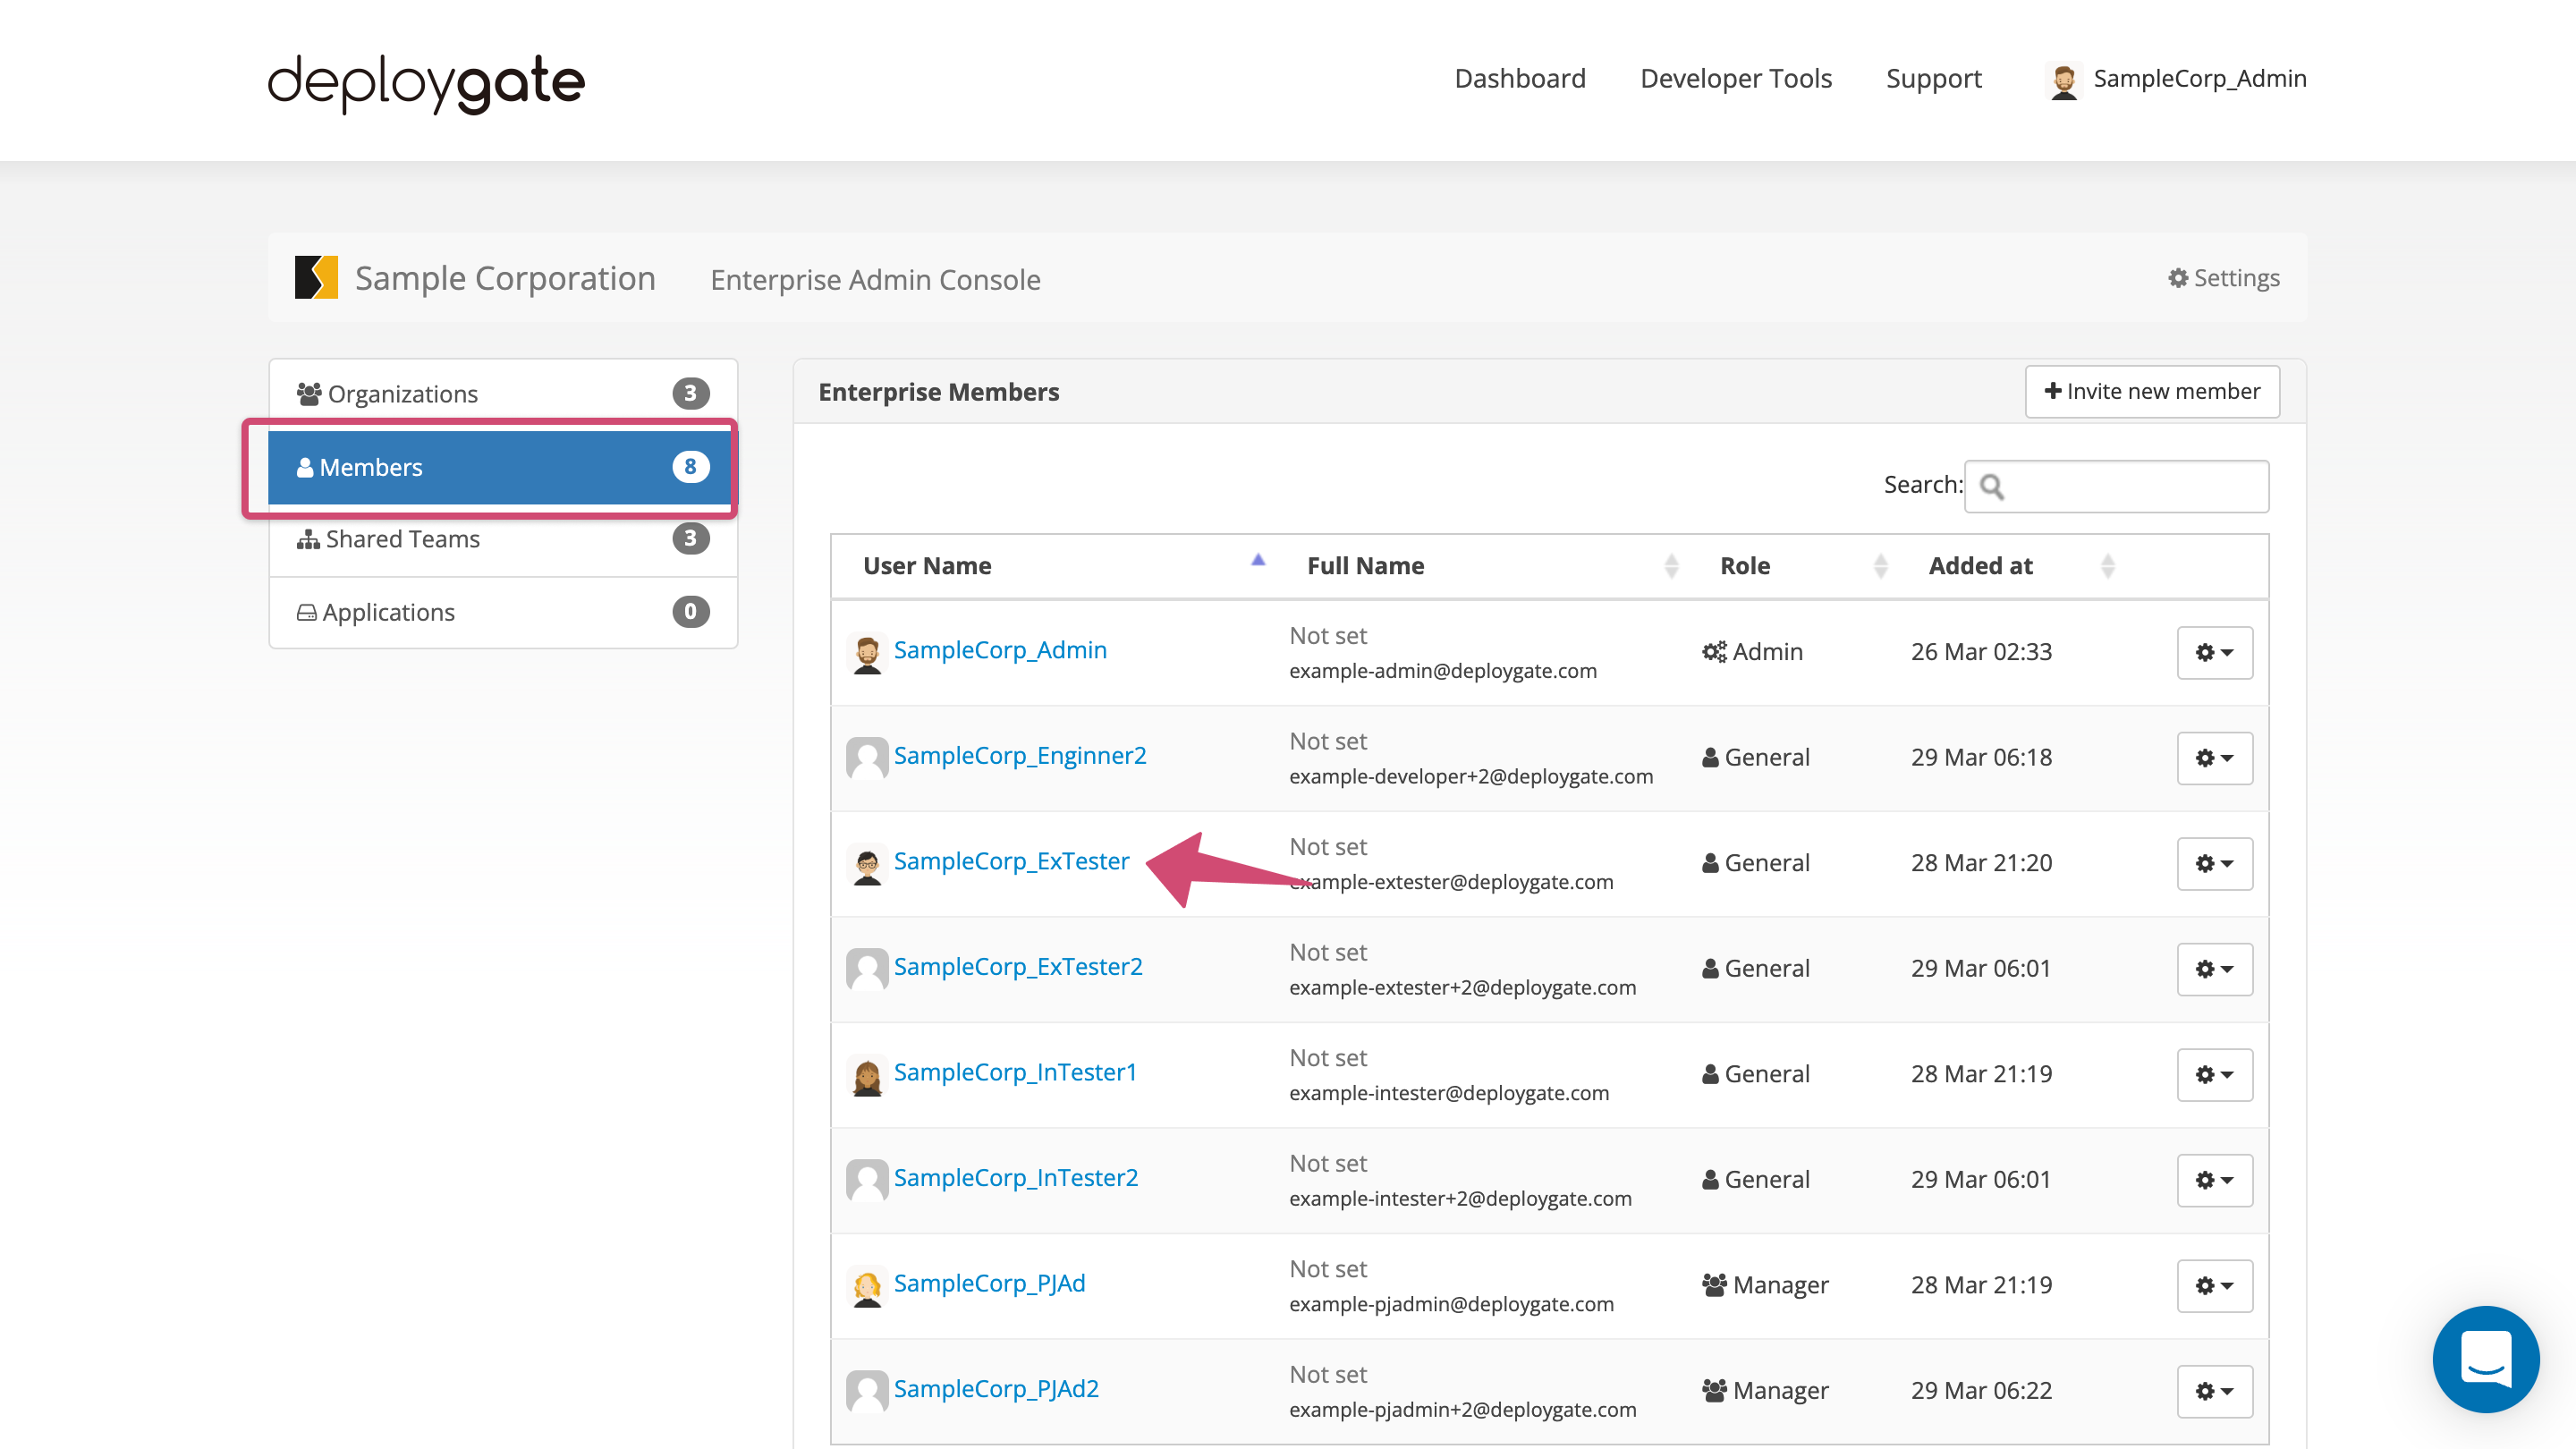The width and height of the screenshot is (2576, 1449).
Task: Sort by User Name column
Action: click(x=1053, y=566)
